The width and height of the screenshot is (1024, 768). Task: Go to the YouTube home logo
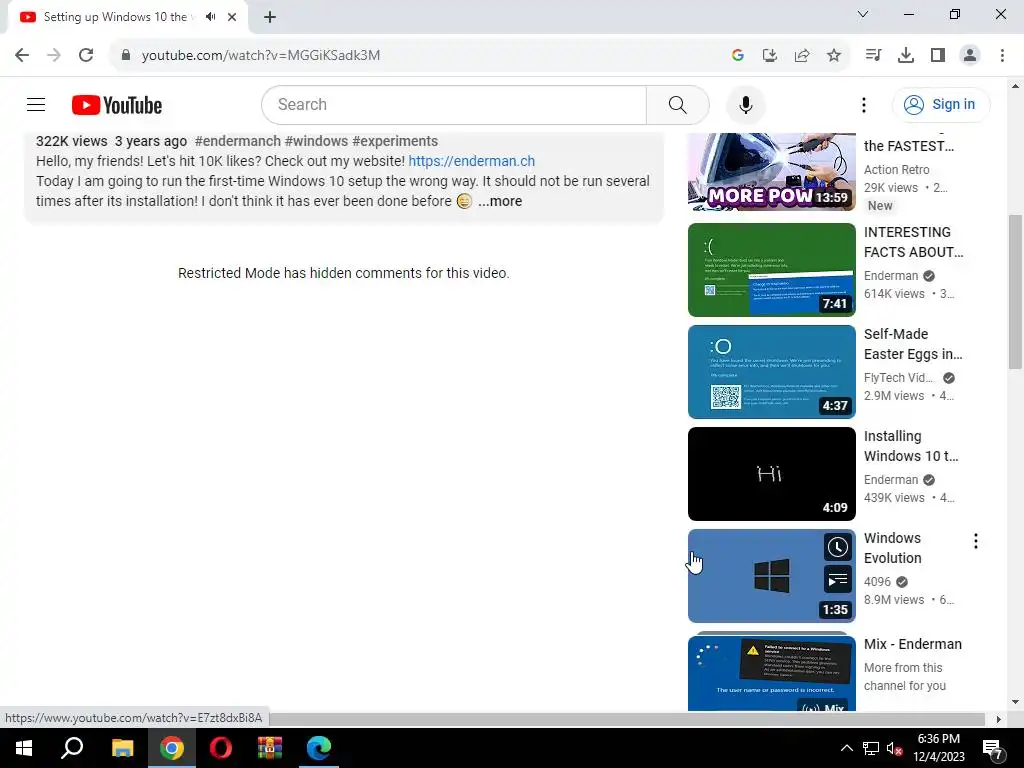point(117,105)
